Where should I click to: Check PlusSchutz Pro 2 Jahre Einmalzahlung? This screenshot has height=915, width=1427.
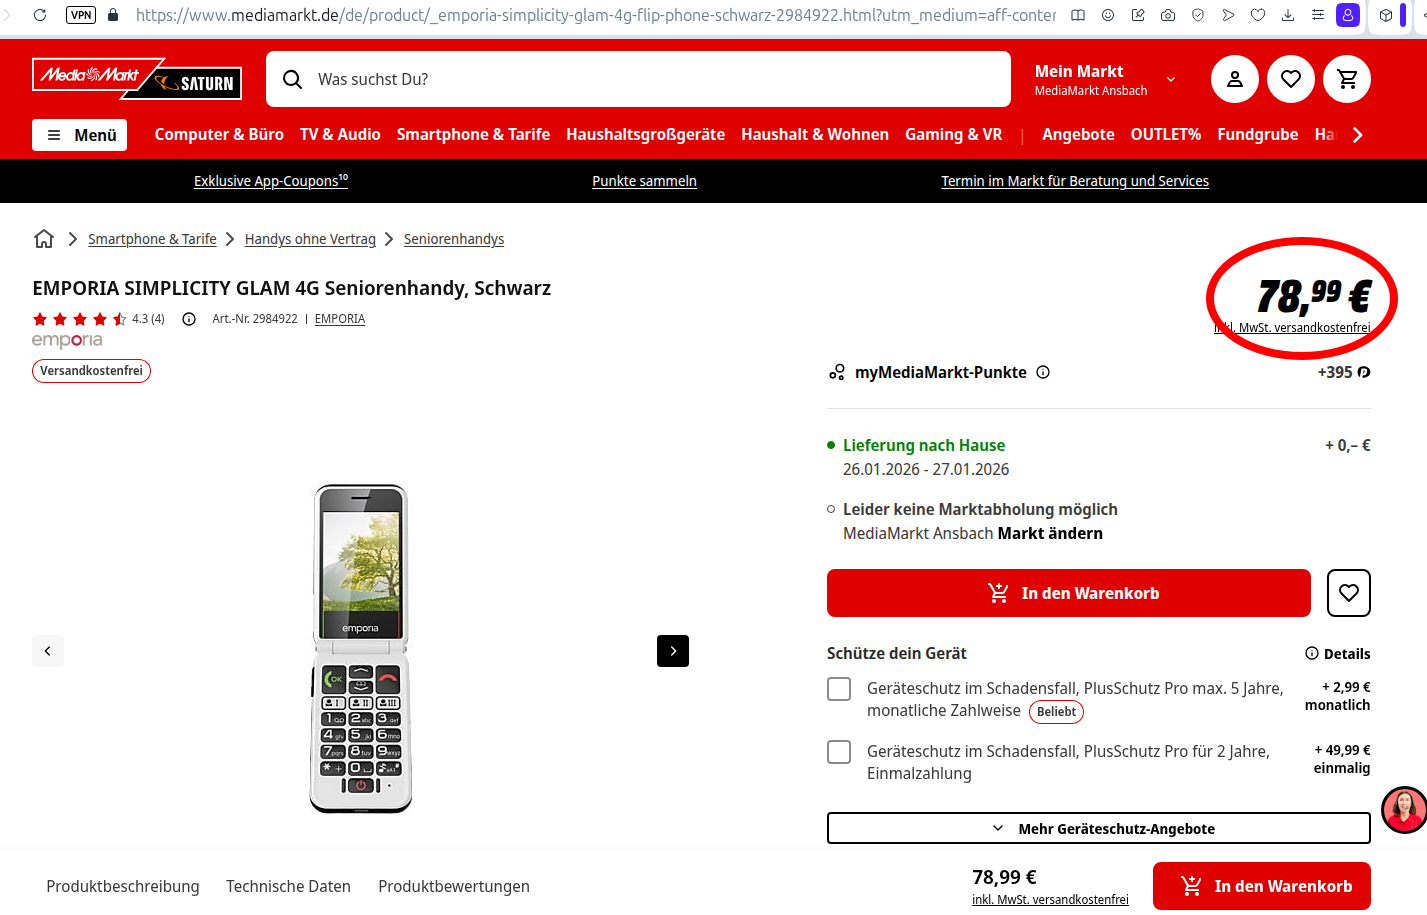[839, 752]
